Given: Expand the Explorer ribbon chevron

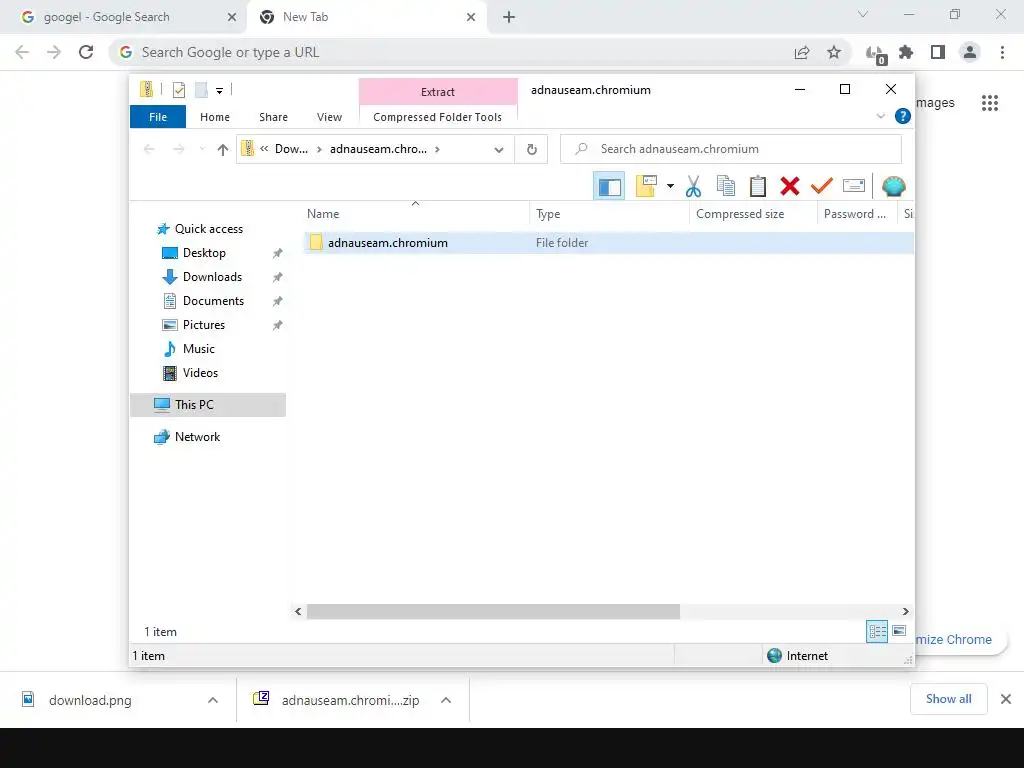Looking at the screenshot, I should pos(880,116).
